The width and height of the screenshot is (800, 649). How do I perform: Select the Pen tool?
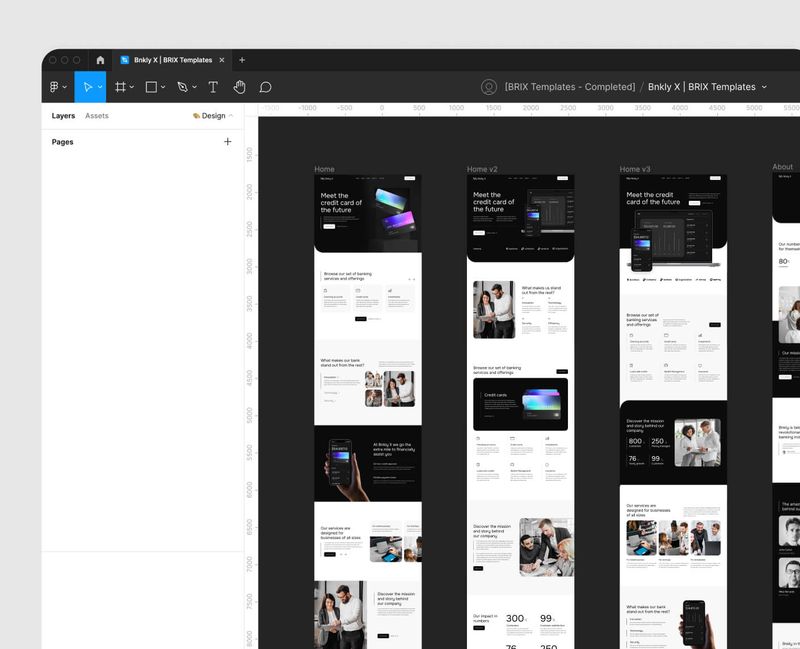pos(183,87)
